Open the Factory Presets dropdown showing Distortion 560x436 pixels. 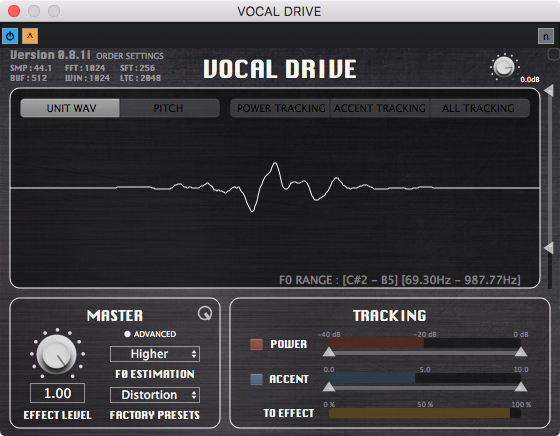coord(155,395)
